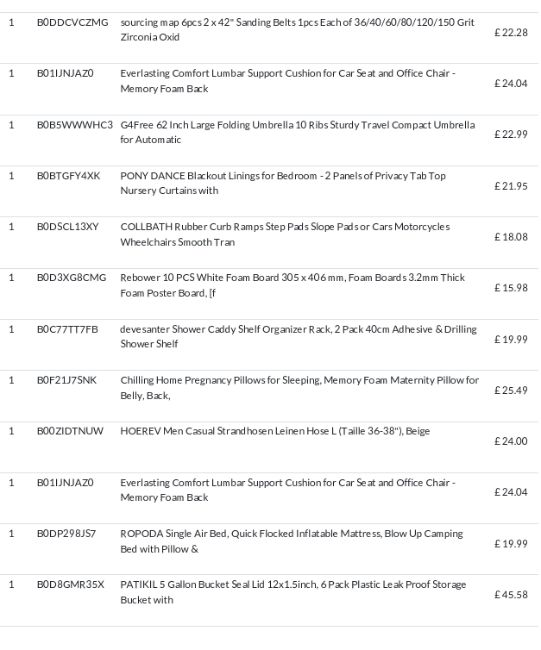Click the £24.00 price for HOEREV
541x650 pixels.
(511, 441)
